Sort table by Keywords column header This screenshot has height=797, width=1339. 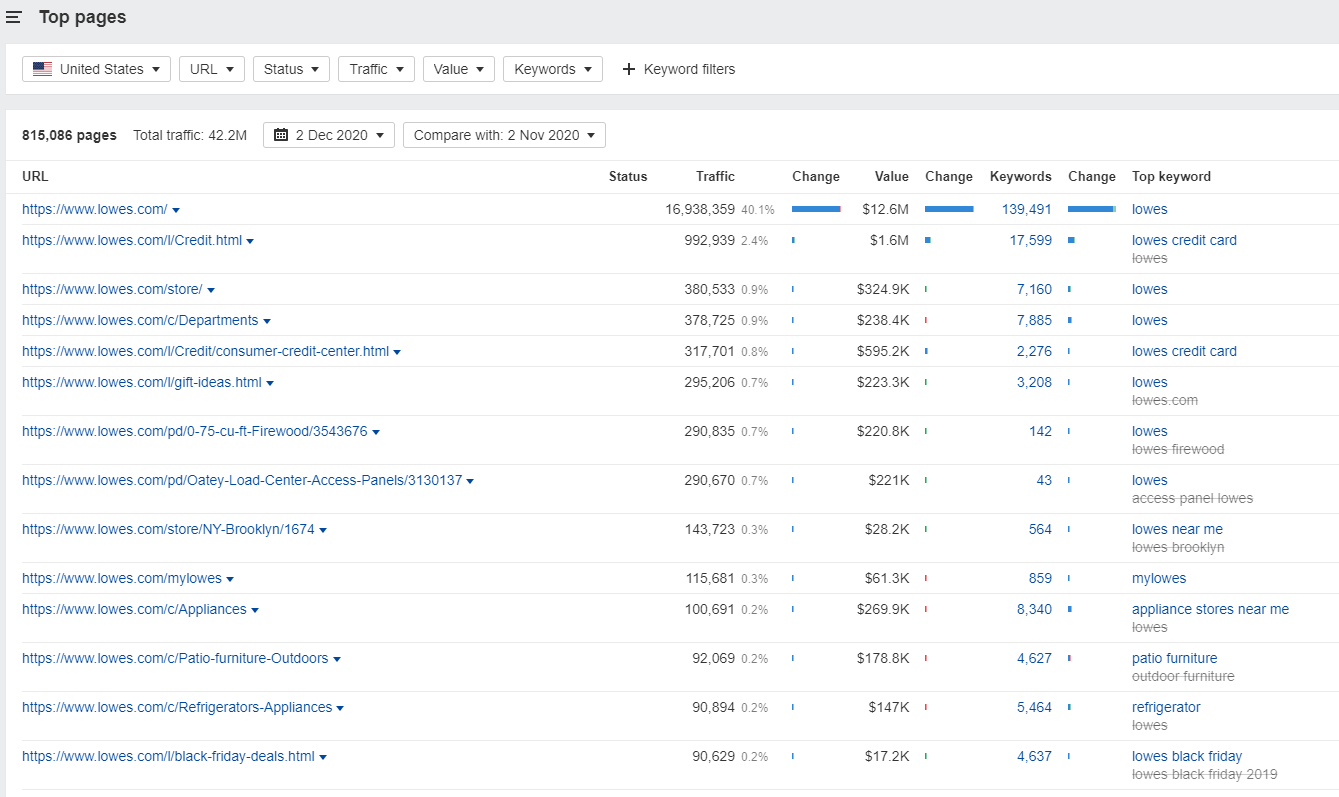coord(1021,176)
